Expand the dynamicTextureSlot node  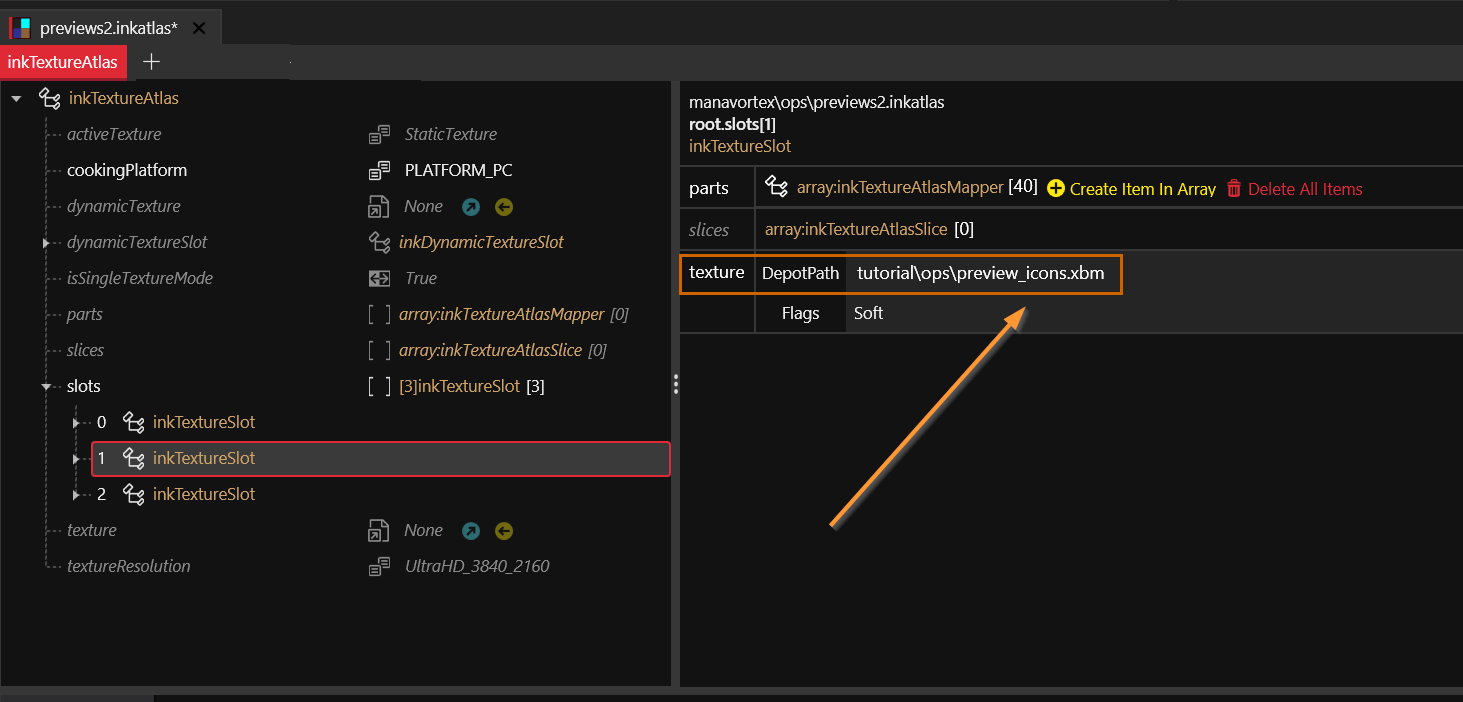click(x=46, y=243)
